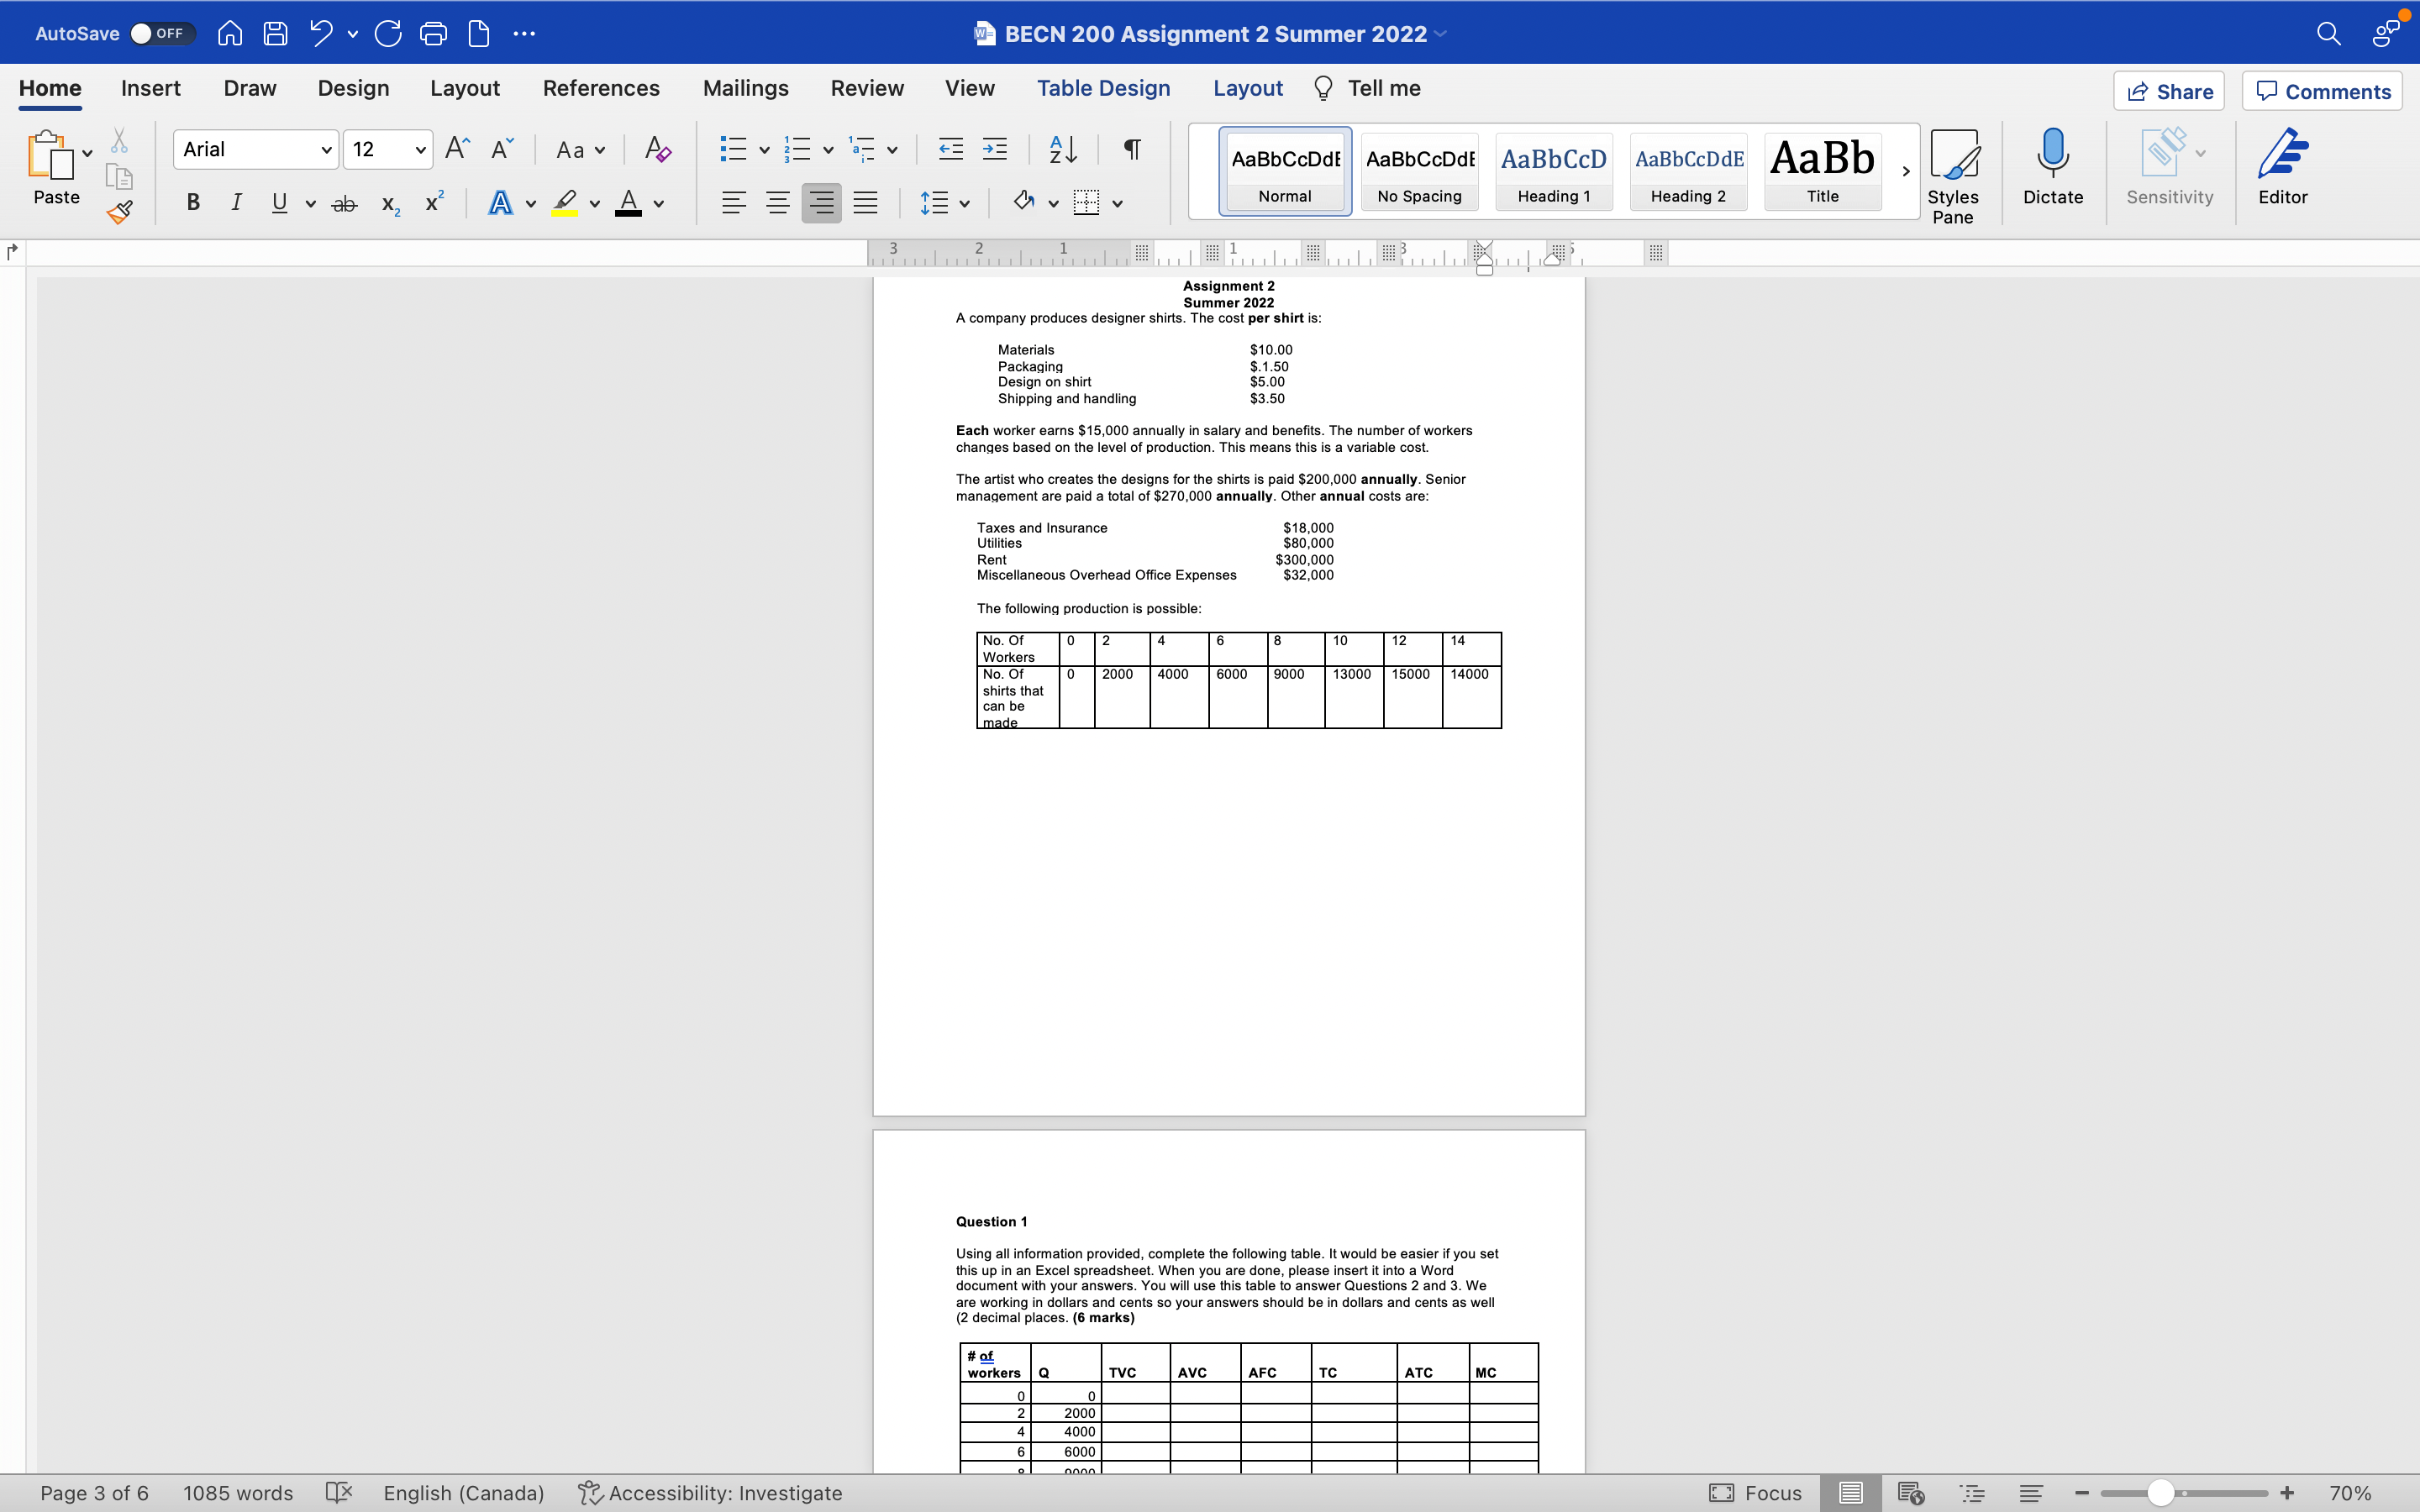Toggle justify alignment
Screen dimensions: 2420x1512
pyautogui.click(x=865, y=202)
